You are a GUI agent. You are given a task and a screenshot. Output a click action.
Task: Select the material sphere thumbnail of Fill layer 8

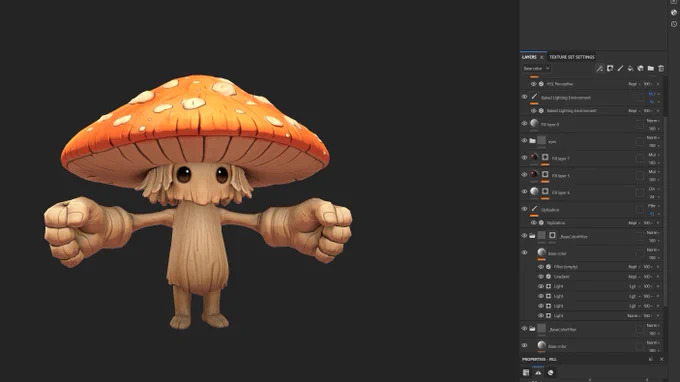click(534, 124)
